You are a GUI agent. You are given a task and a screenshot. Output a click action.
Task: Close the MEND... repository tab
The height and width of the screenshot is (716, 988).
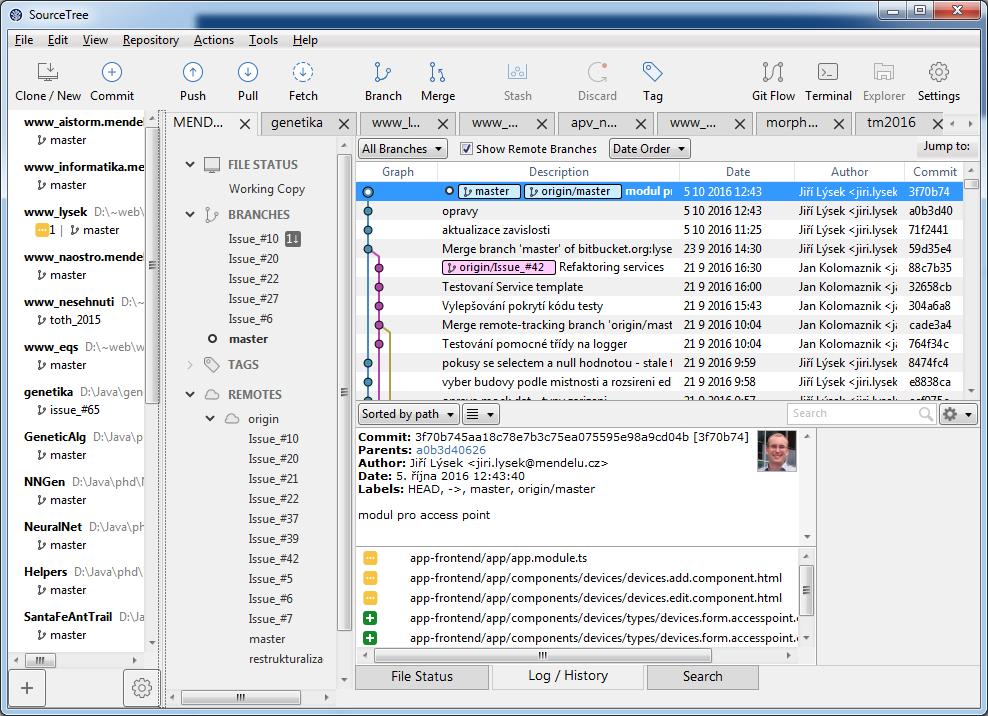[245, 124]
